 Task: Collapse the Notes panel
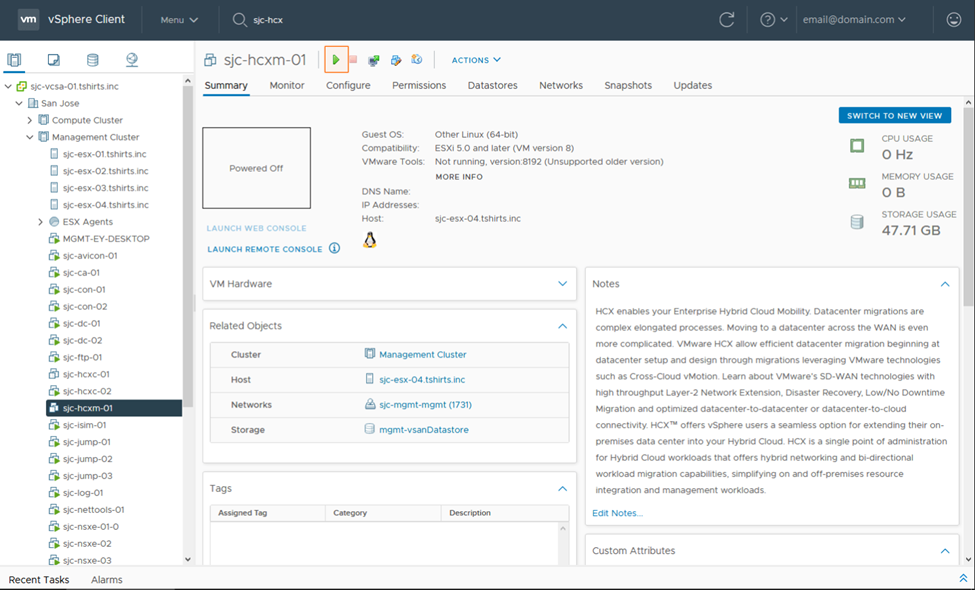tap(944, 284)
